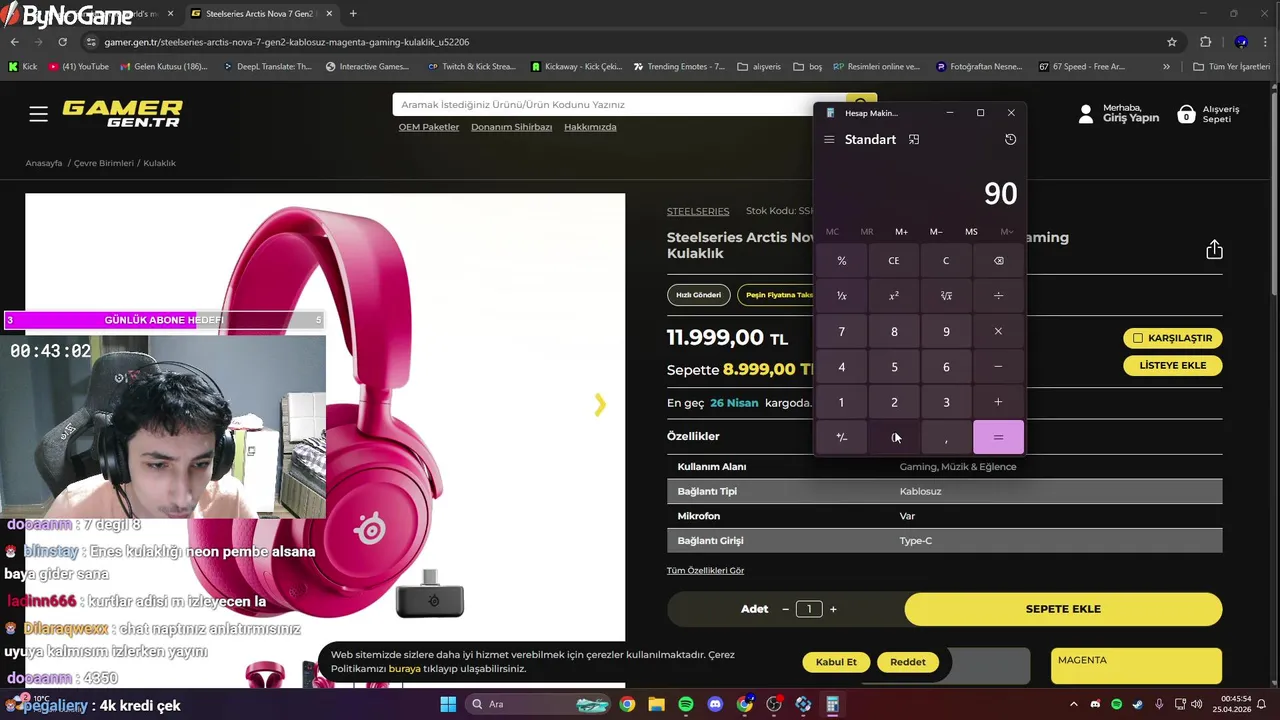This screenshot has height=720, width=1280.
Task: Bookmark this page with star icon
Action: coord(1172,42)
